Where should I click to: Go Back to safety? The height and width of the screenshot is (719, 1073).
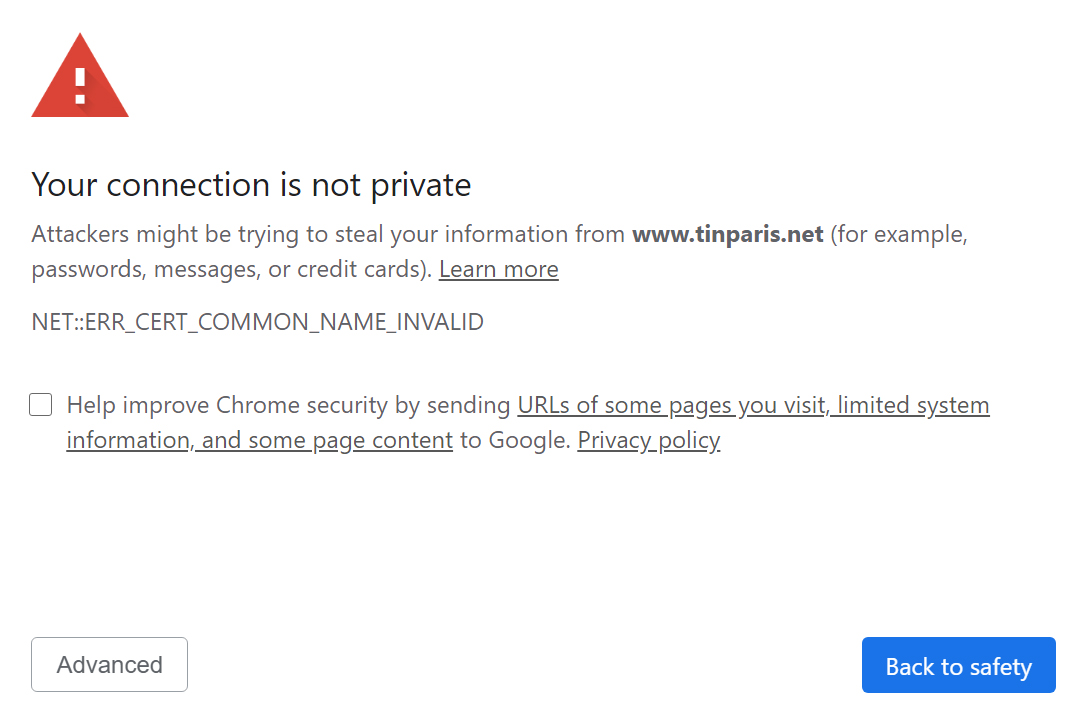pyautogui.click(x=959, y=665)
